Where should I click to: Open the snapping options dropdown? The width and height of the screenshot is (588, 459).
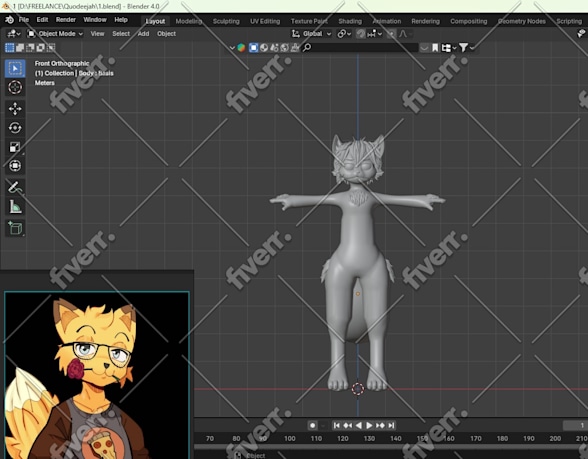[x=375, y=34]
